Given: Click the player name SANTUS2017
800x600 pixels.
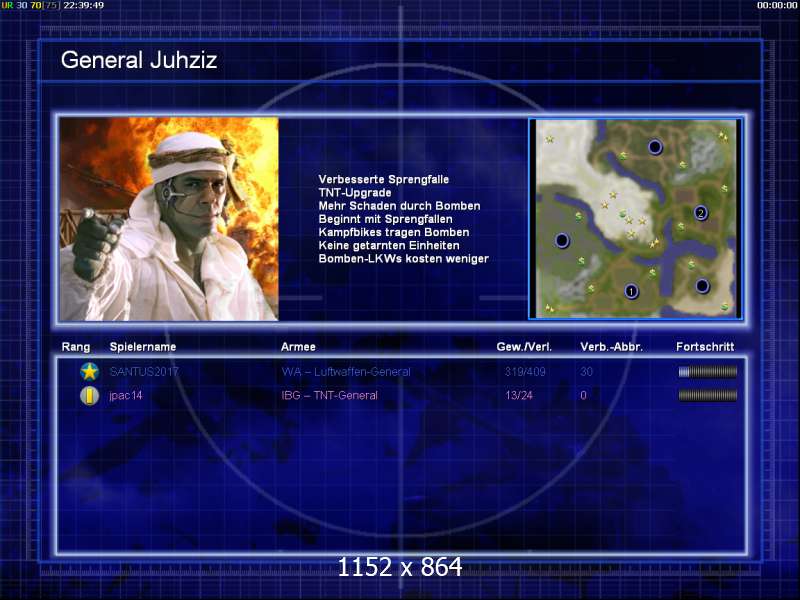Looking at the screenshot, I should tap(144, 372).
